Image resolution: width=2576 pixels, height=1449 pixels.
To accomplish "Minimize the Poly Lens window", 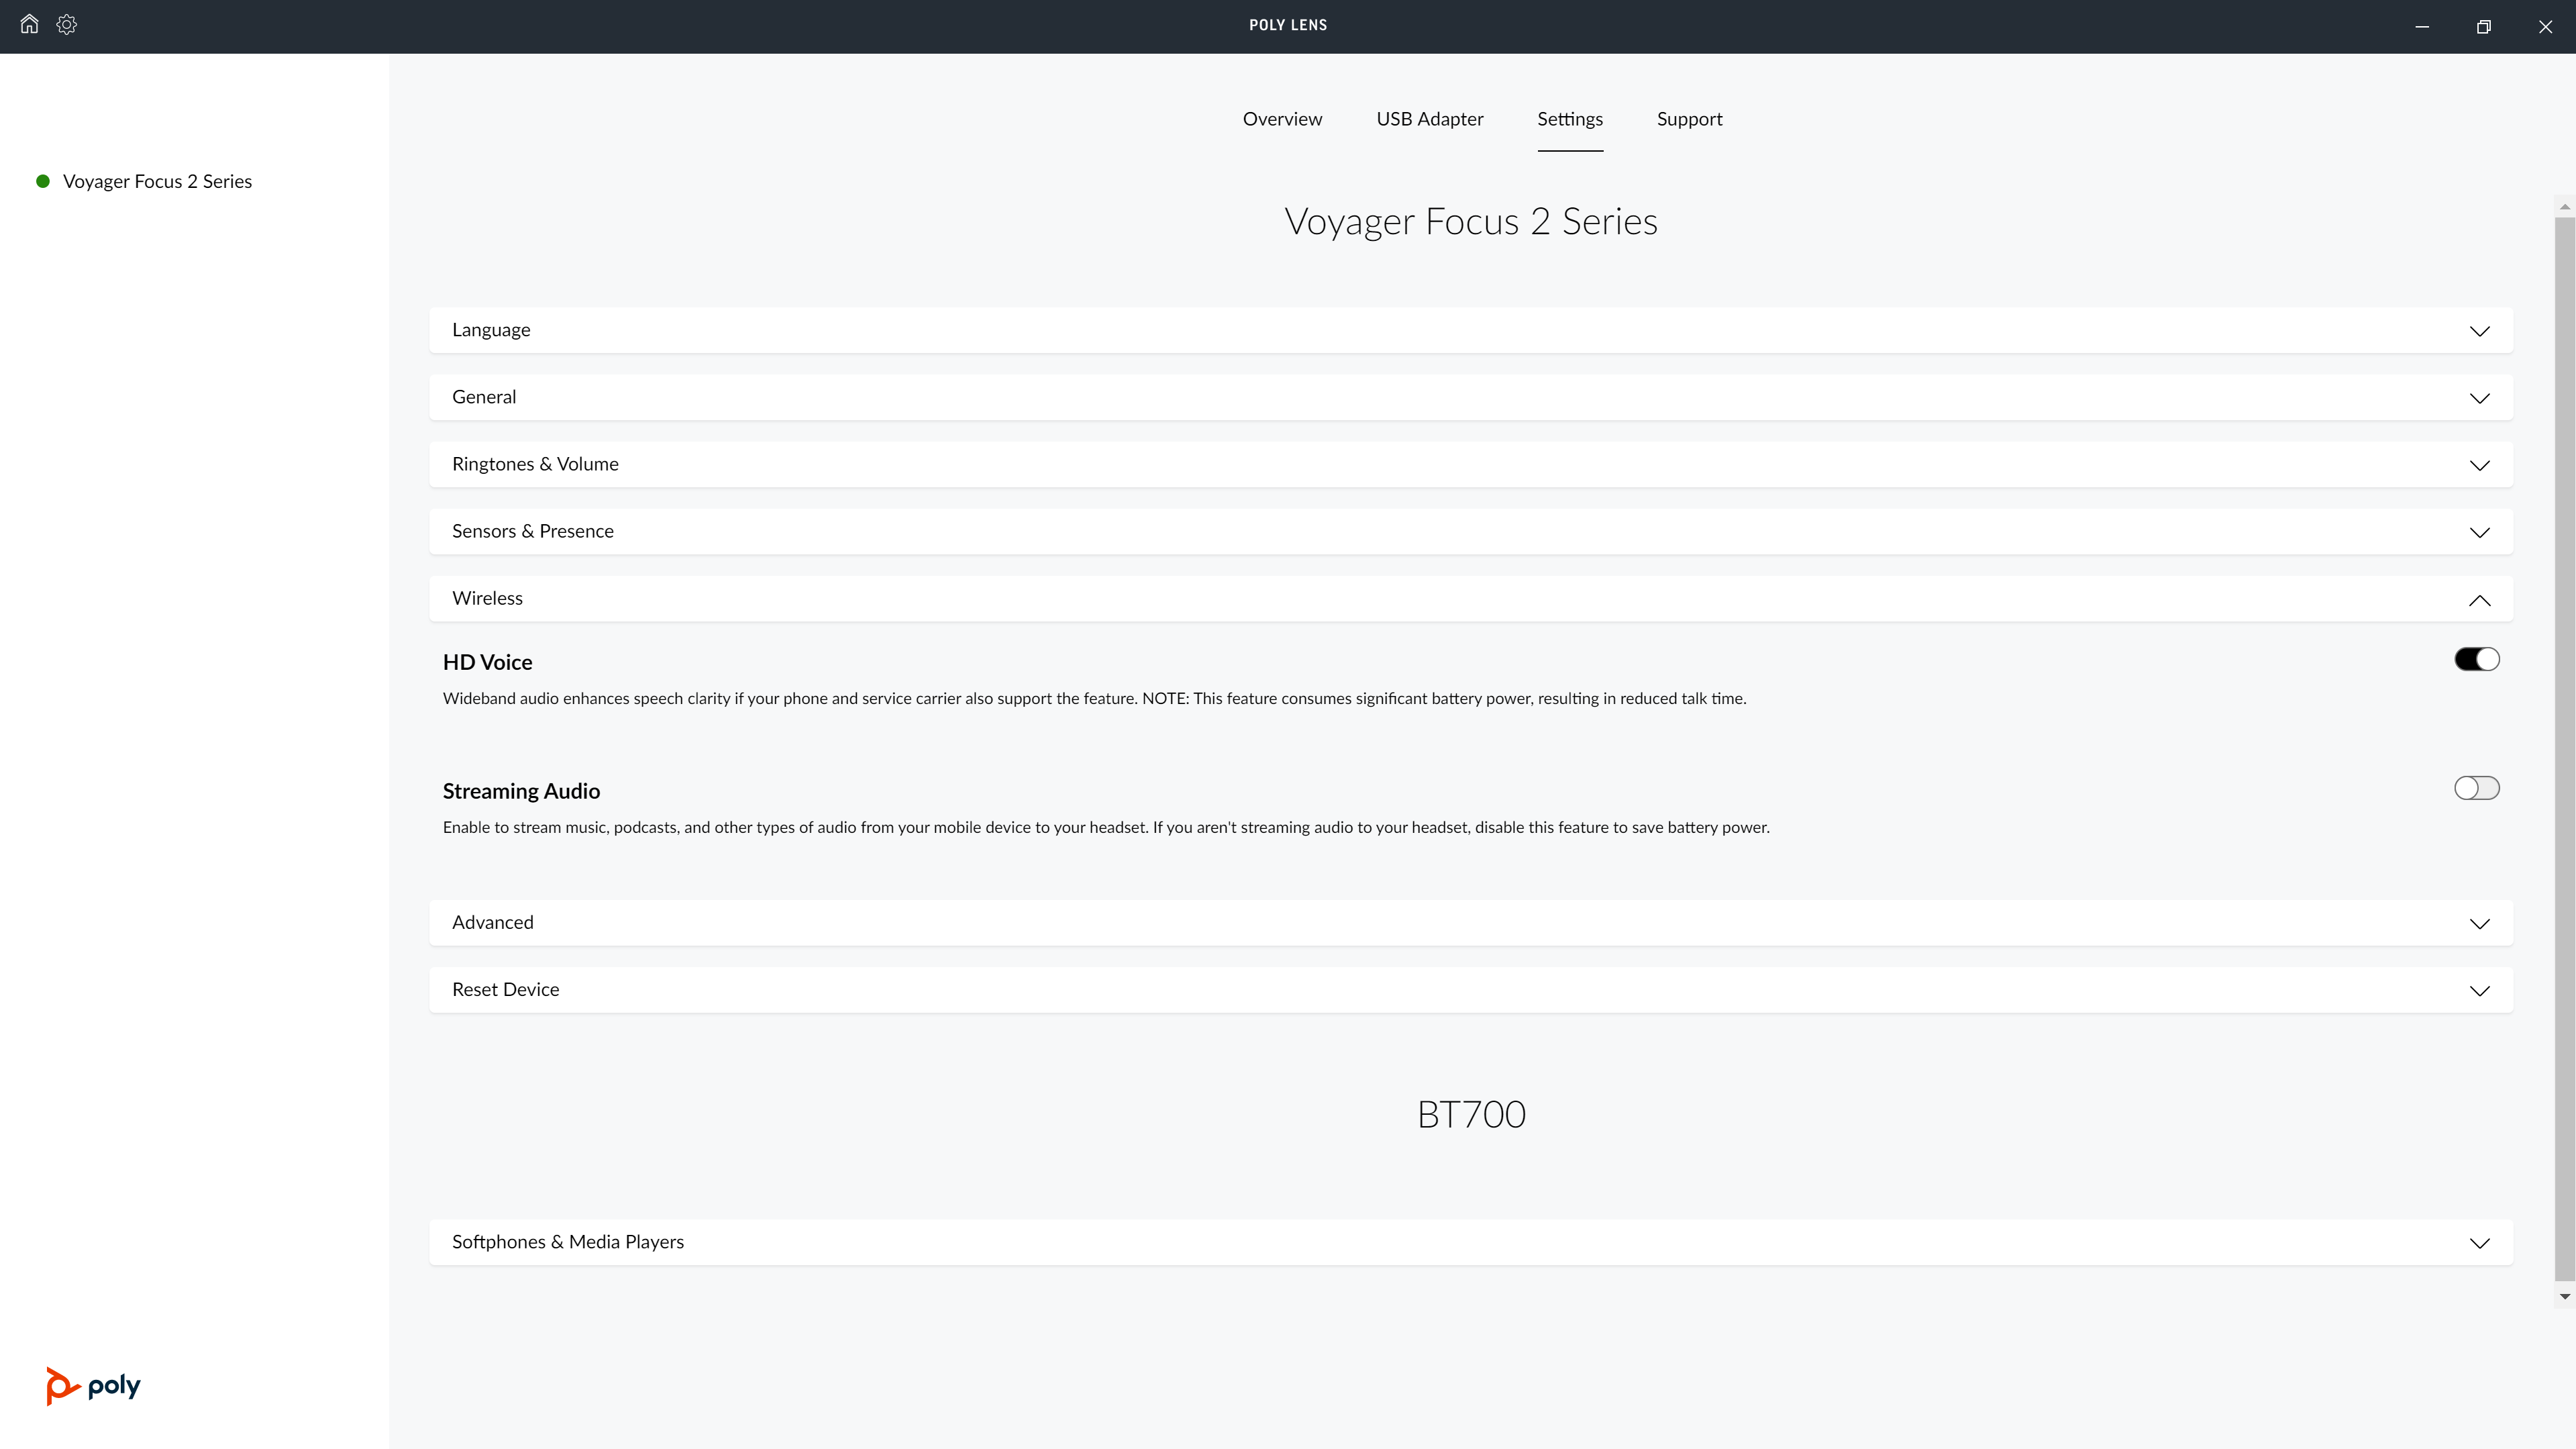I will point(2422,27).
